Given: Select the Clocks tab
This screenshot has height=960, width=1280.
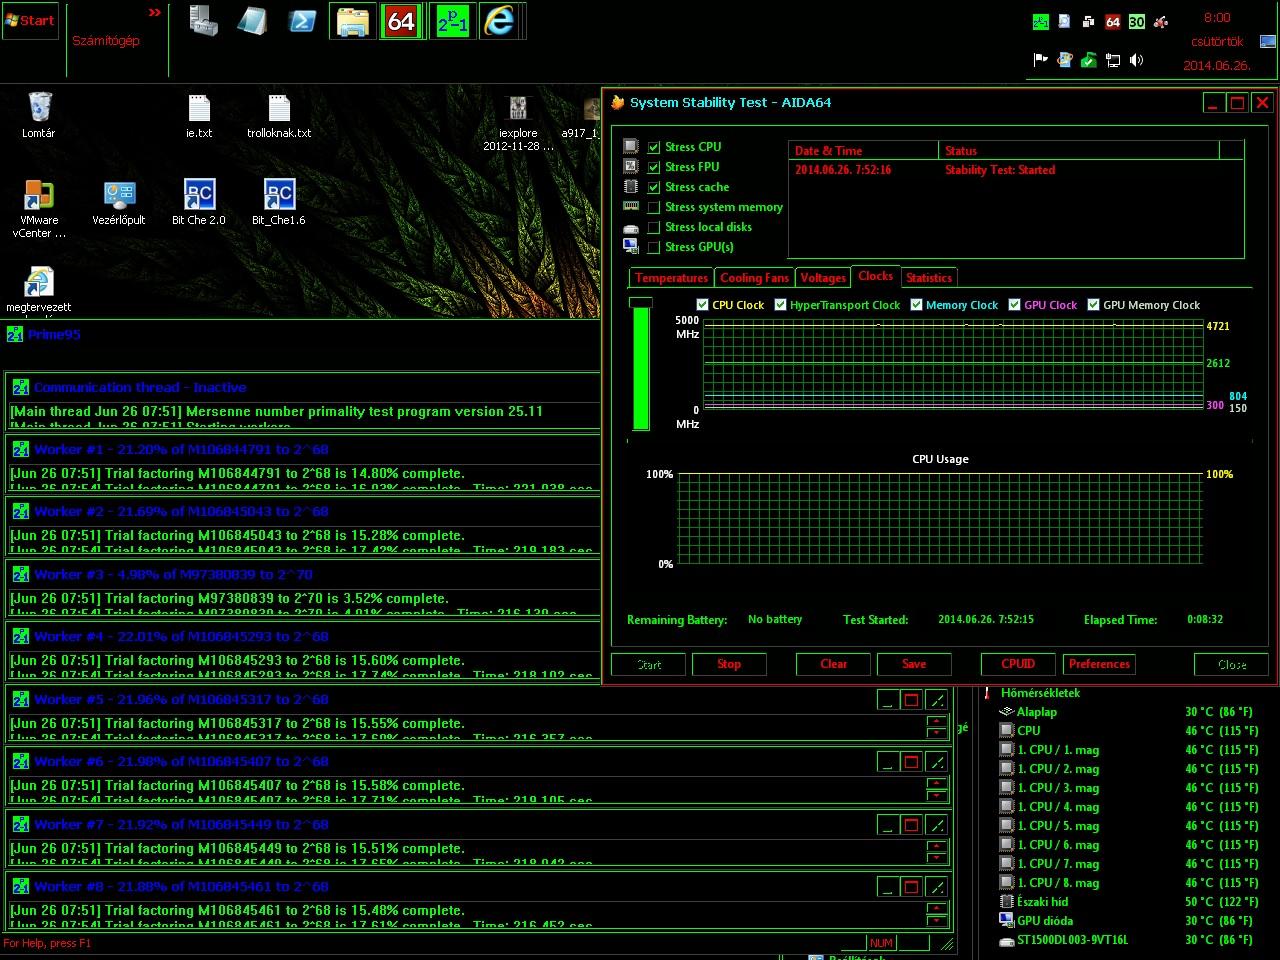Looking at the screenshot, I should (875, 276).
